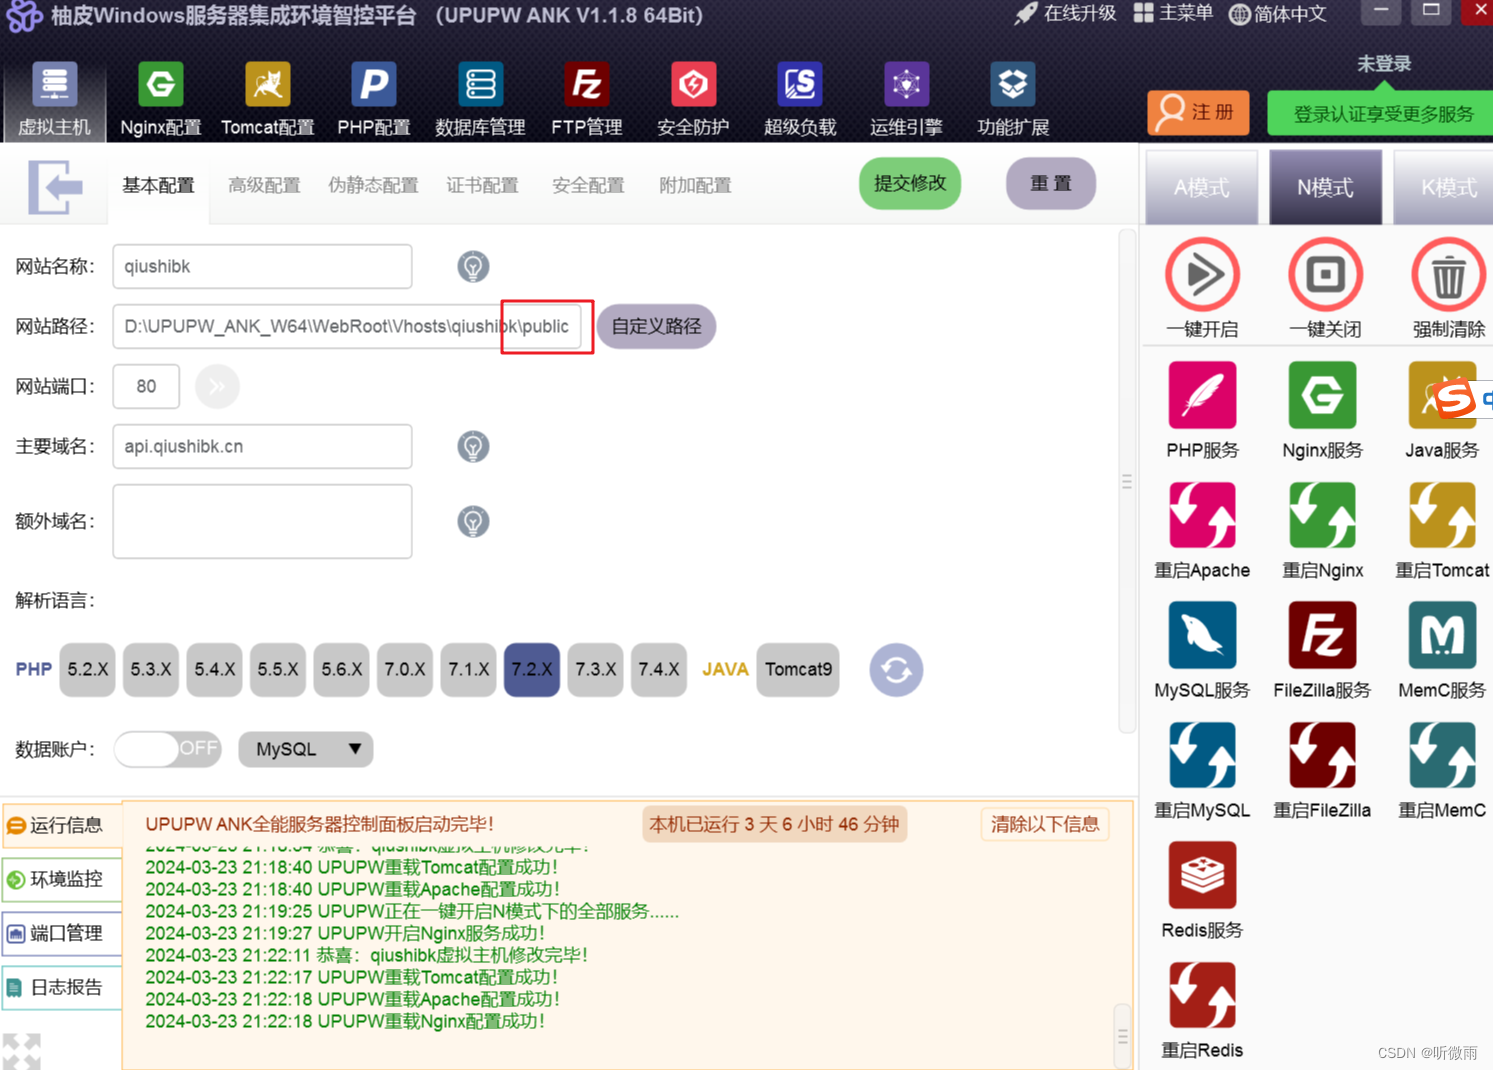Click the refresh icon after Tomcat9

pyautogui.click(x=896, y=669)
